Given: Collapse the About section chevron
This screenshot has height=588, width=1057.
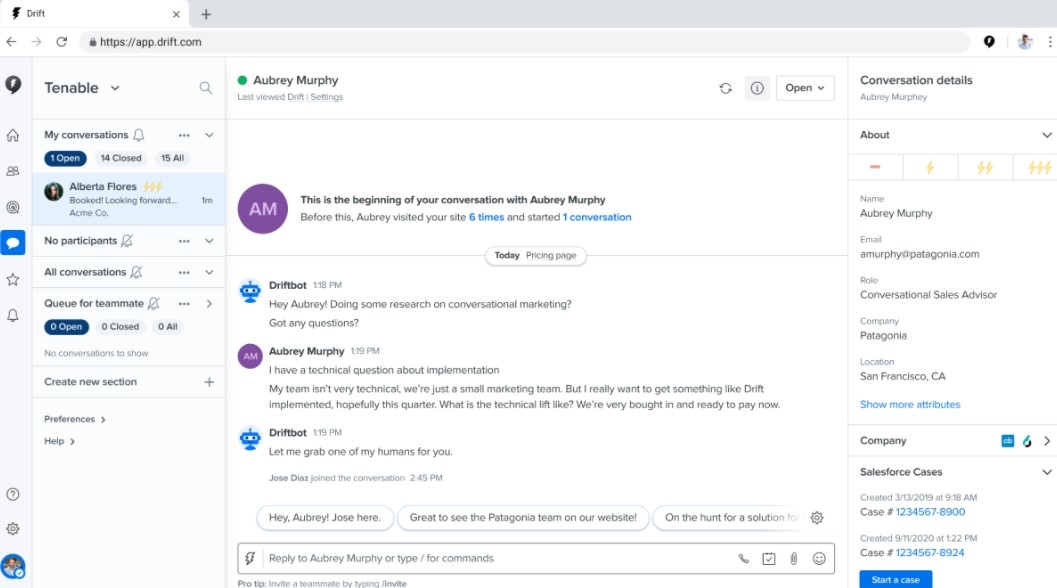Looking at the screenshot, I should tap(1046, 135).
